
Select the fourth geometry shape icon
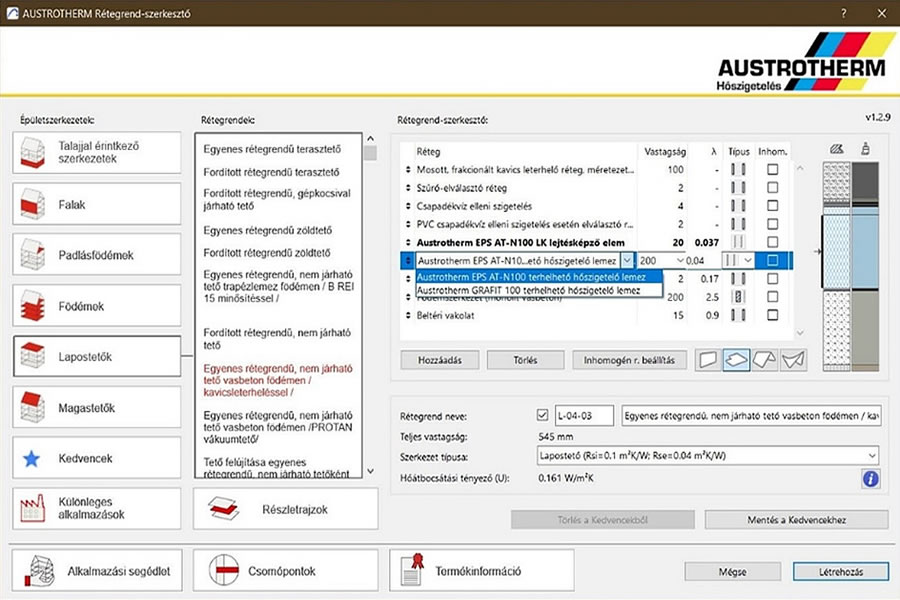(793, 360)
